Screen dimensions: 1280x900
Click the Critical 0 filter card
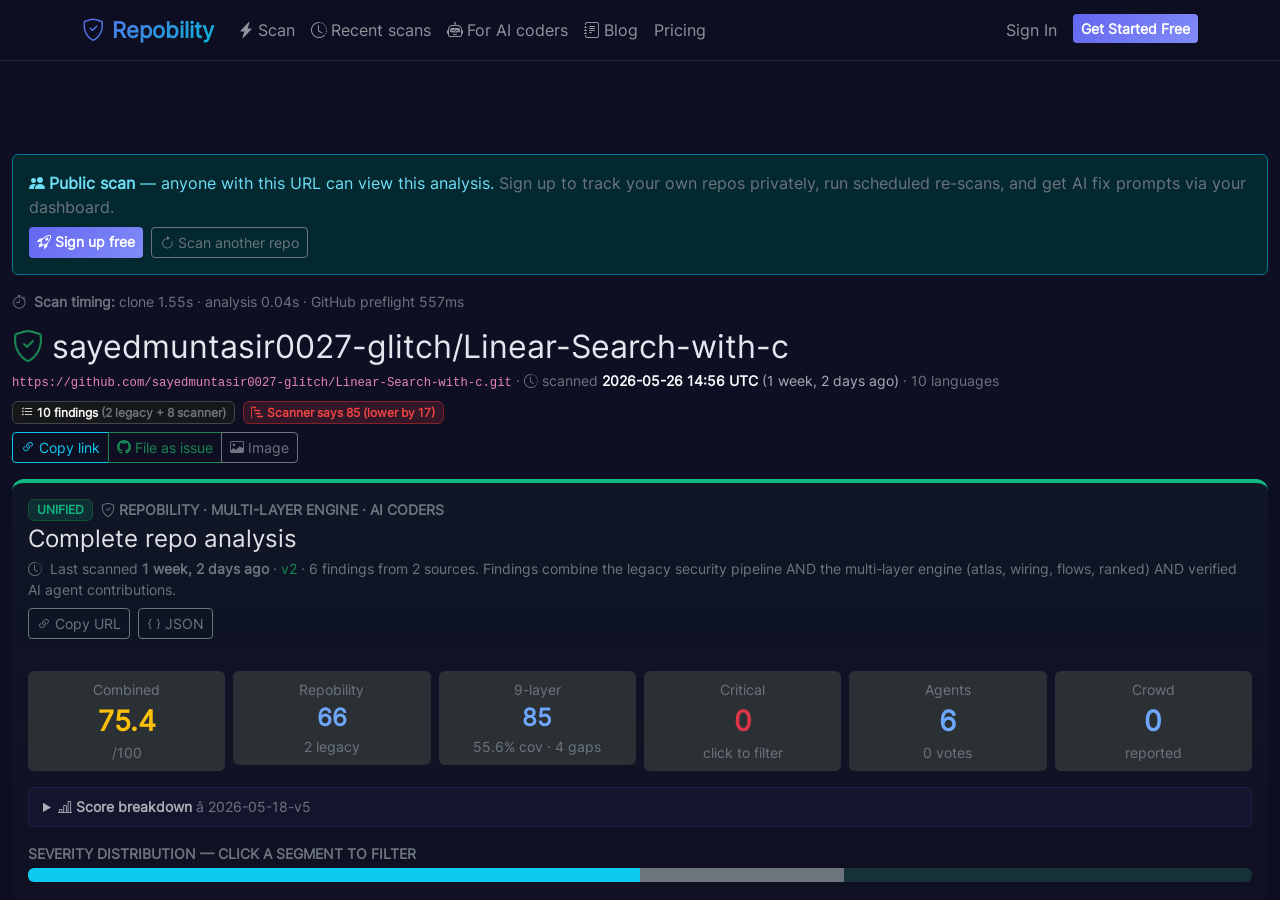tap(742, 721)
